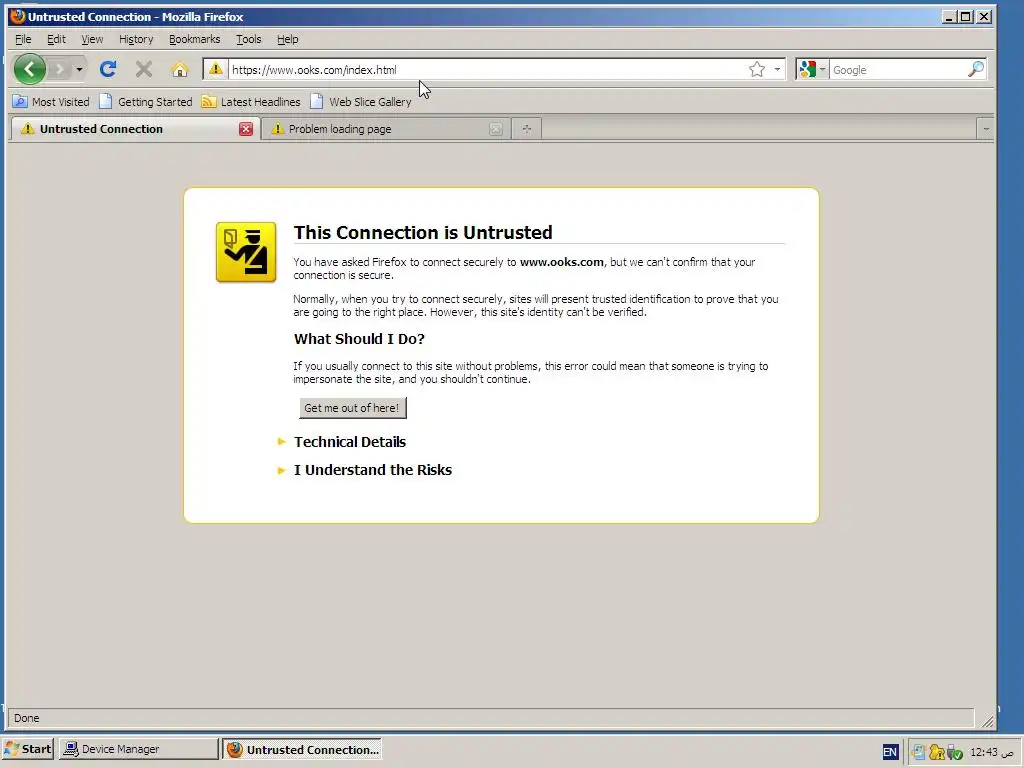The width and height of the screenshot is (1024, 768).
Task: Click the 12:43 clock in the tray
Action: pyautogui.click(x=993, y=752)
